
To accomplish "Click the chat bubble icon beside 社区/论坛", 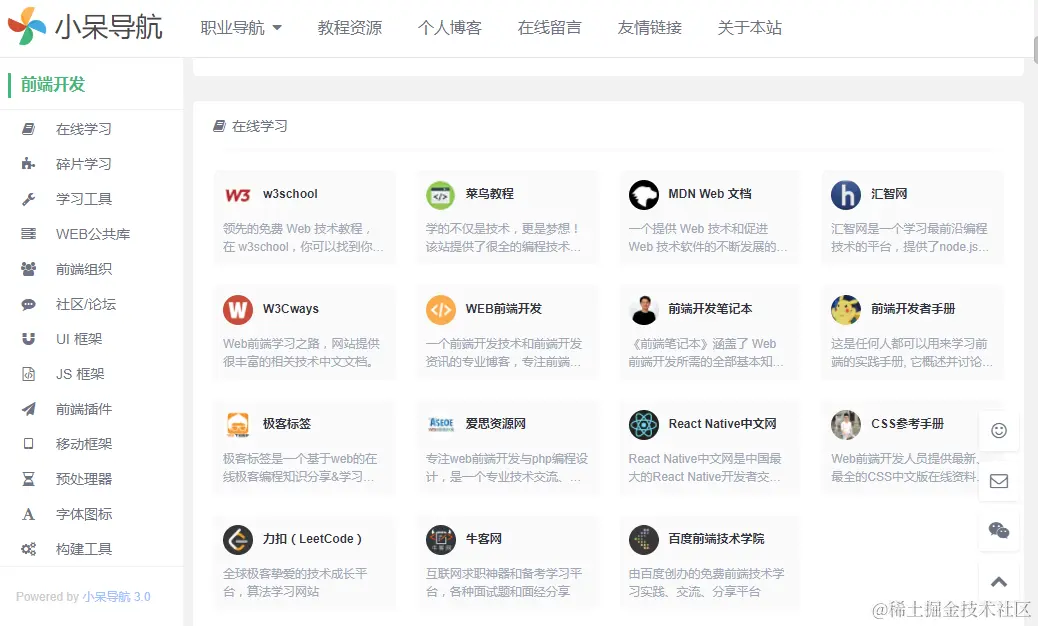I will tap(28, 304).
